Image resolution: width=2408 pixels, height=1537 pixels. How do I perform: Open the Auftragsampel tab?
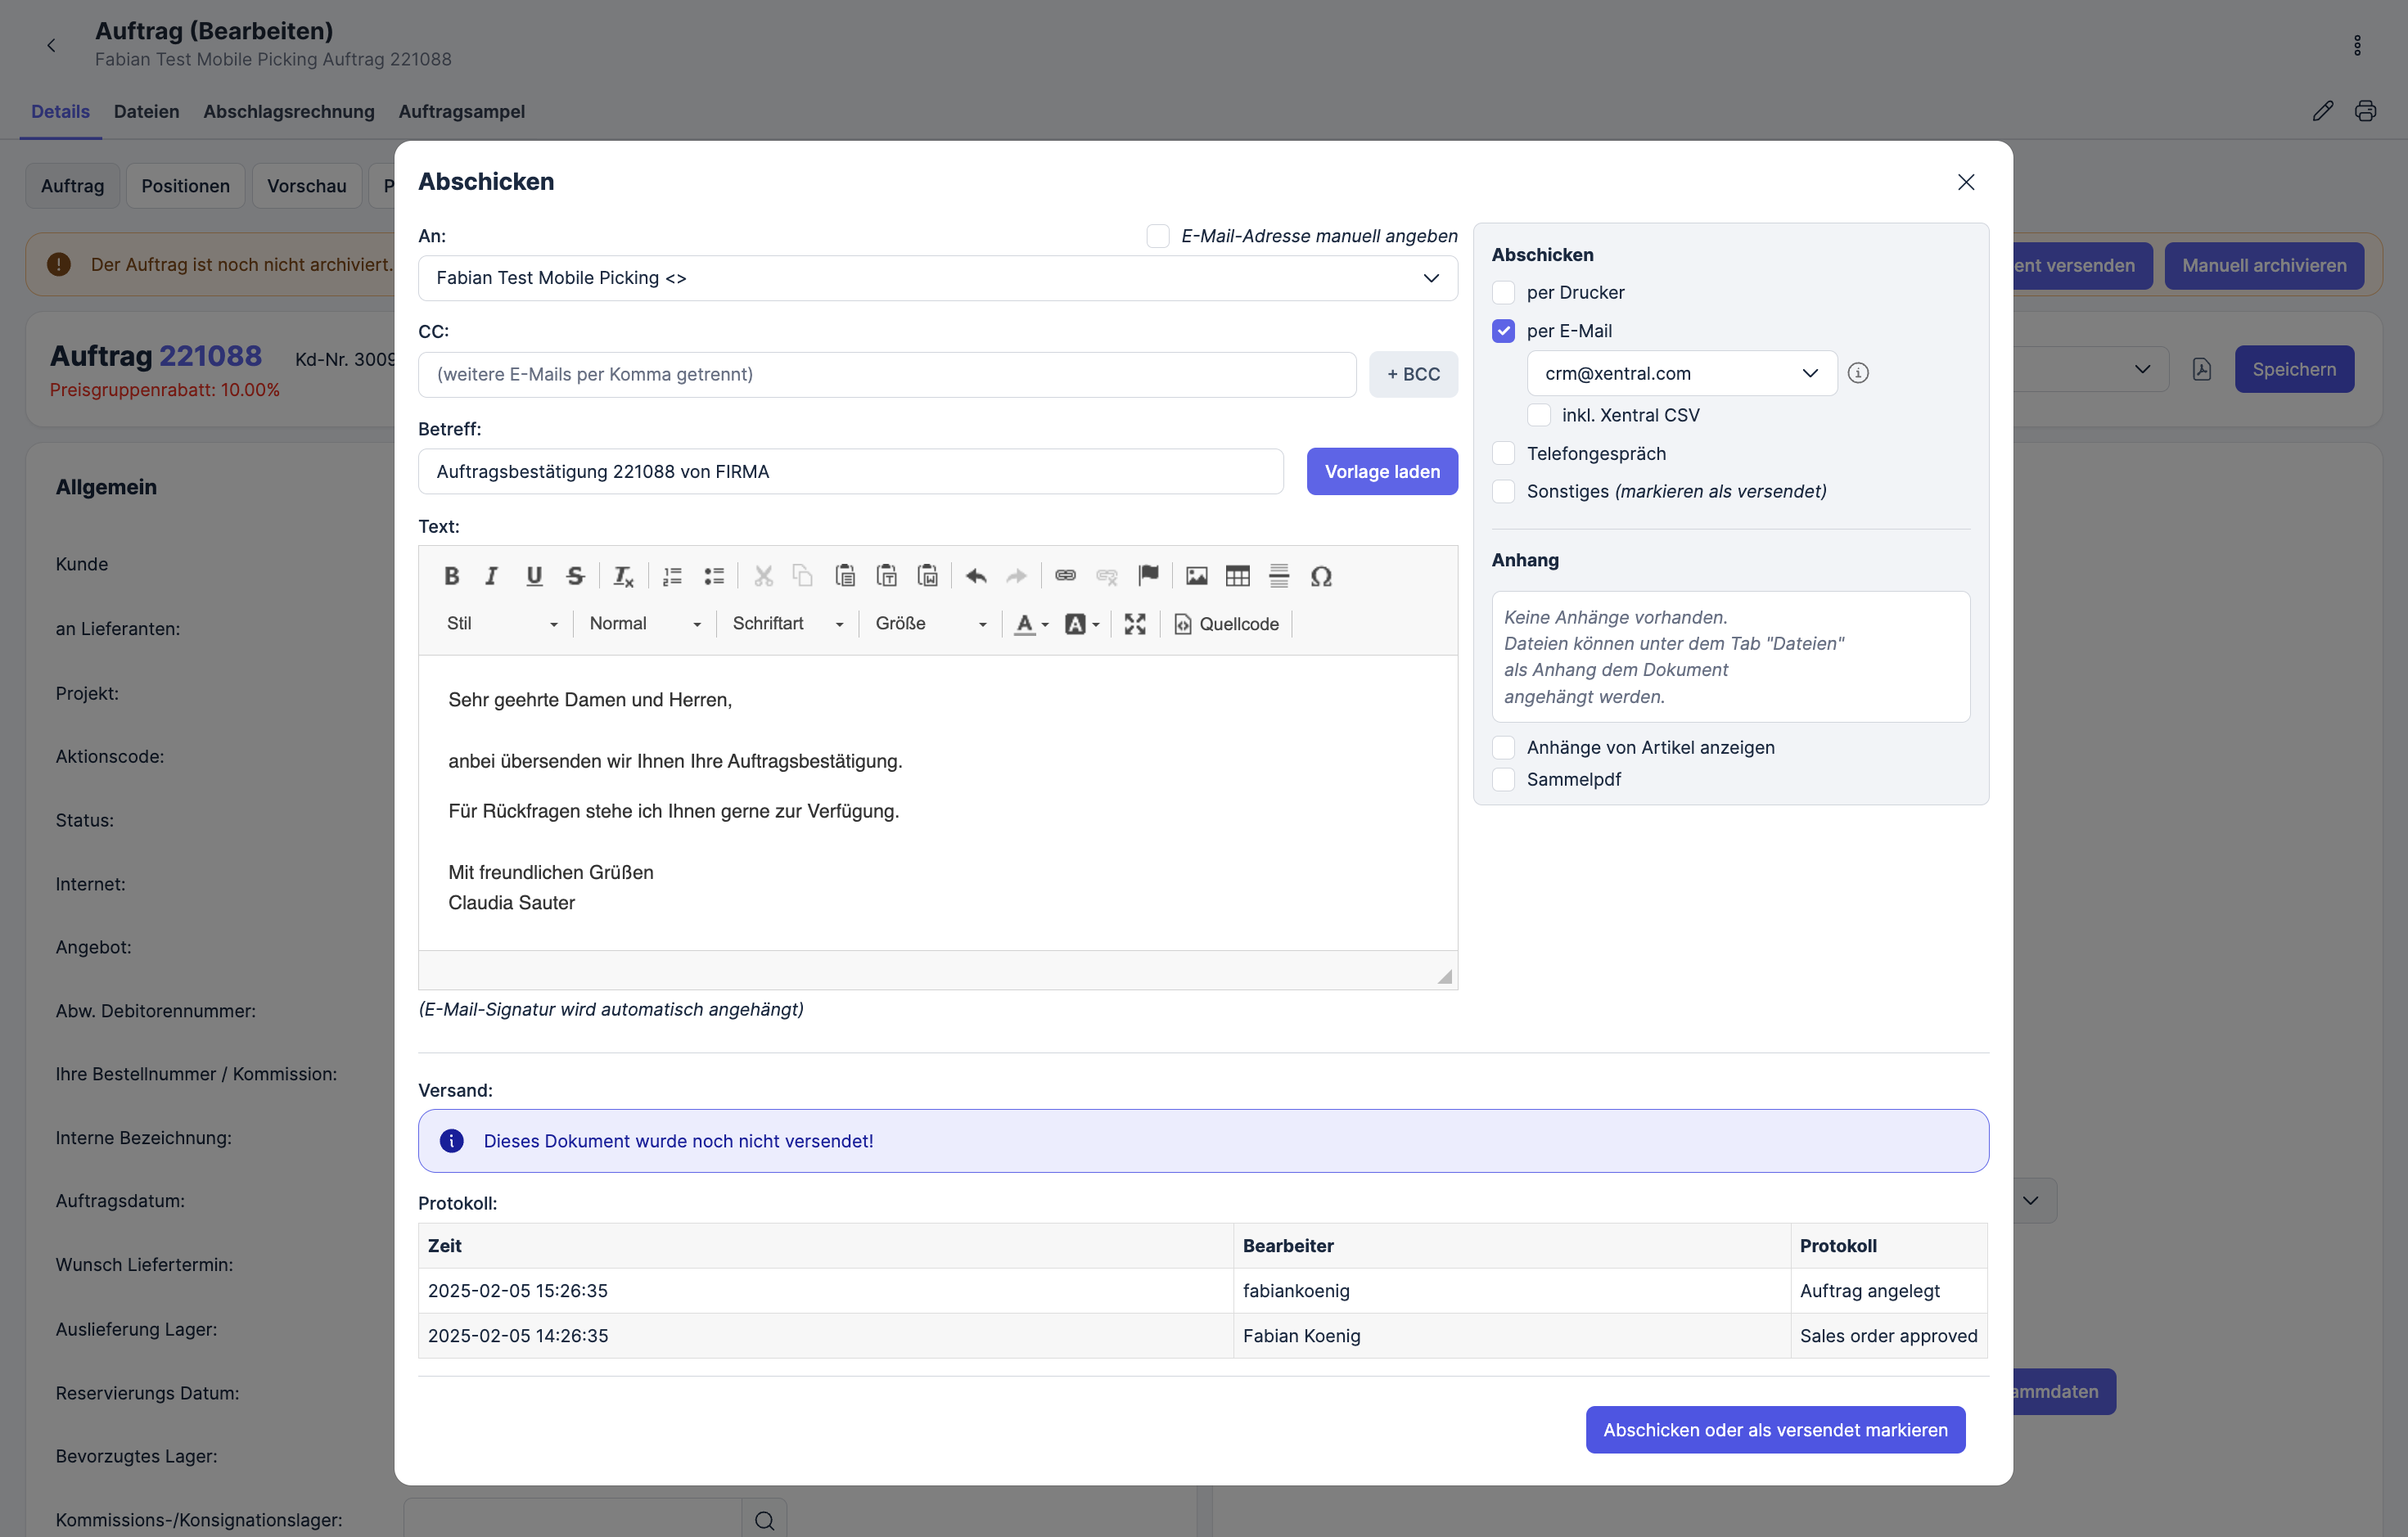(461, 111)
